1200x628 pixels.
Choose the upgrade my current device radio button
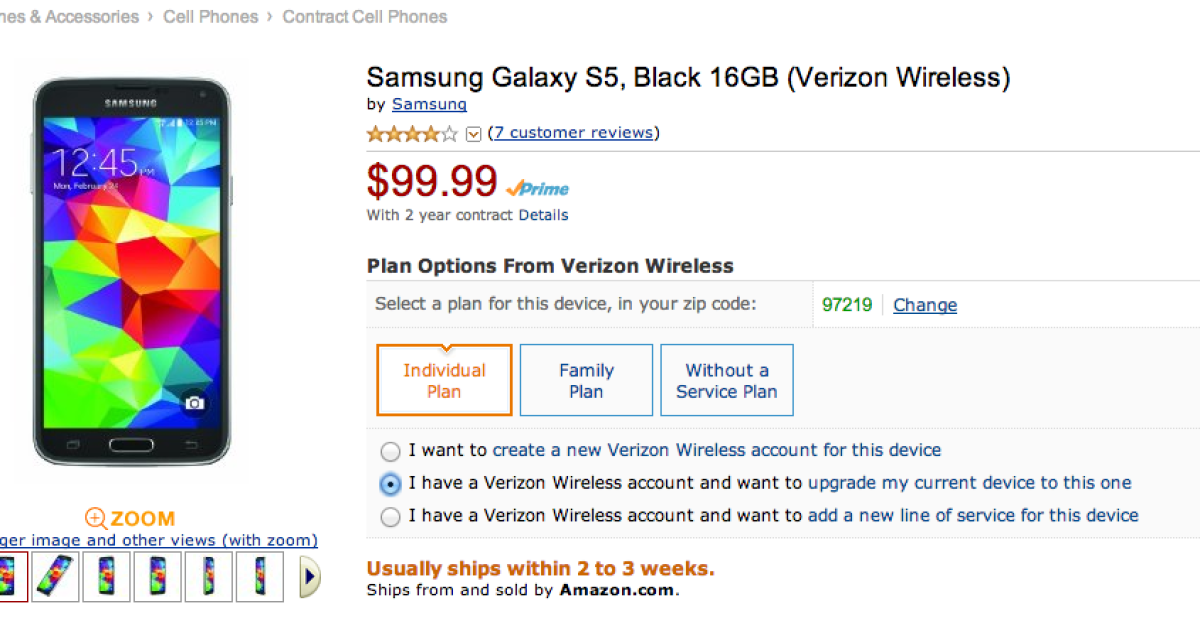point(390,484)
